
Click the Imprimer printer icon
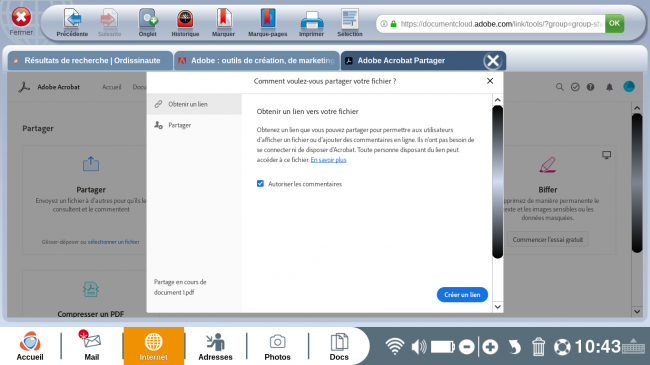pos(311,20)
